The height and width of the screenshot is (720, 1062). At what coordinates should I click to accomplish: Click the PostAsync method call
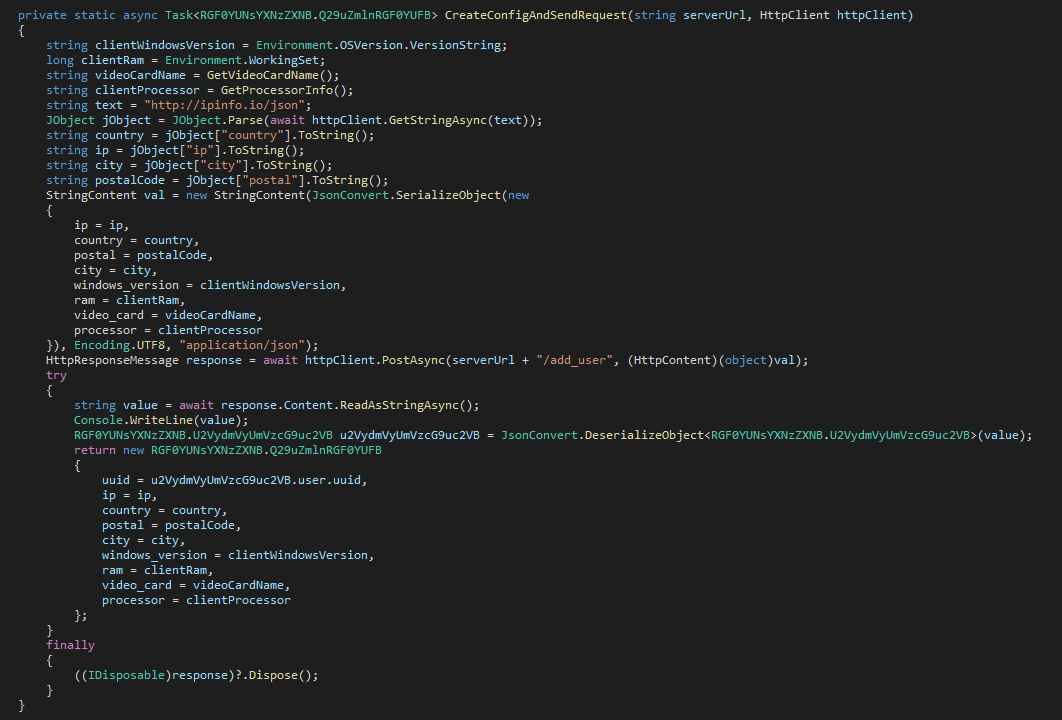411,360
